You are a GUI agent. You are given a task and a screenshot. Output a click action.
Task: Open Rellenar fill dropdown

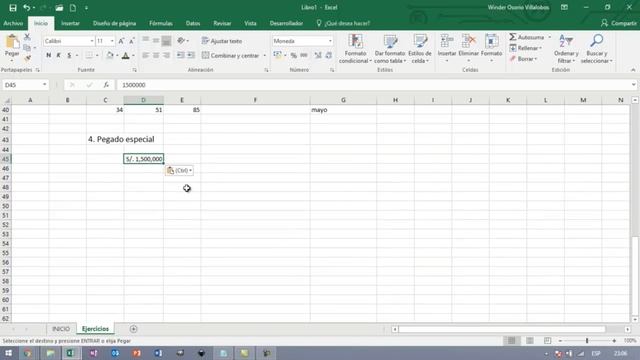coord(526,48)
